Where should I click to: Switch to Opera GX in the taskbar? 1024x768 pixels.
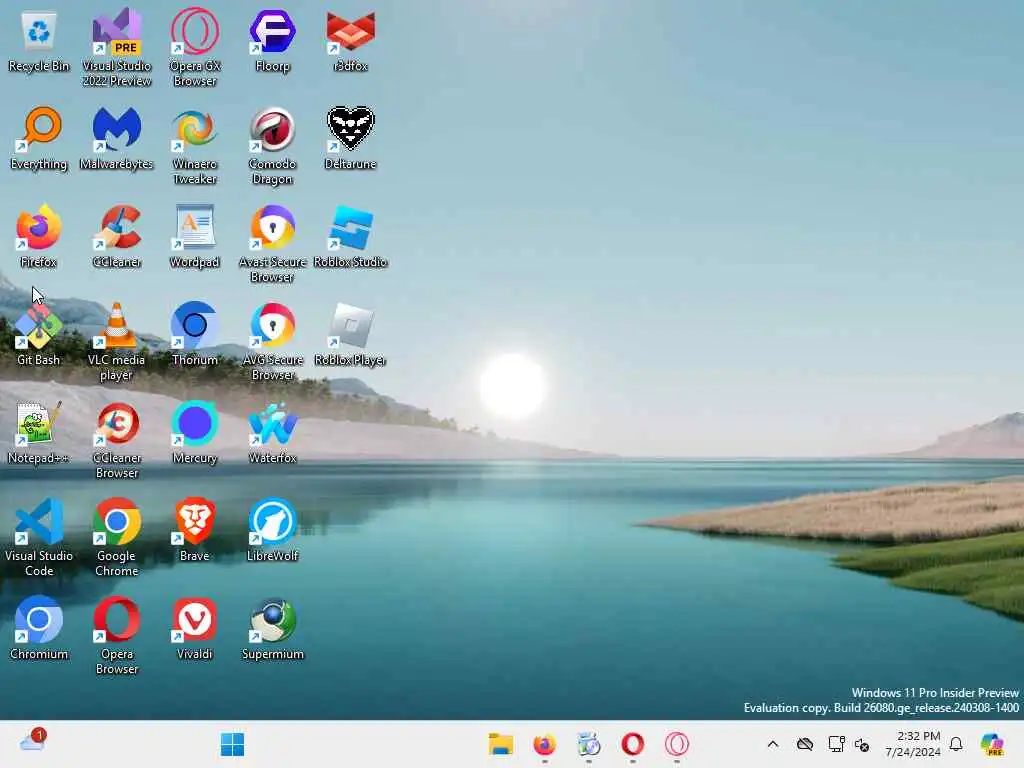pos(677,744)
